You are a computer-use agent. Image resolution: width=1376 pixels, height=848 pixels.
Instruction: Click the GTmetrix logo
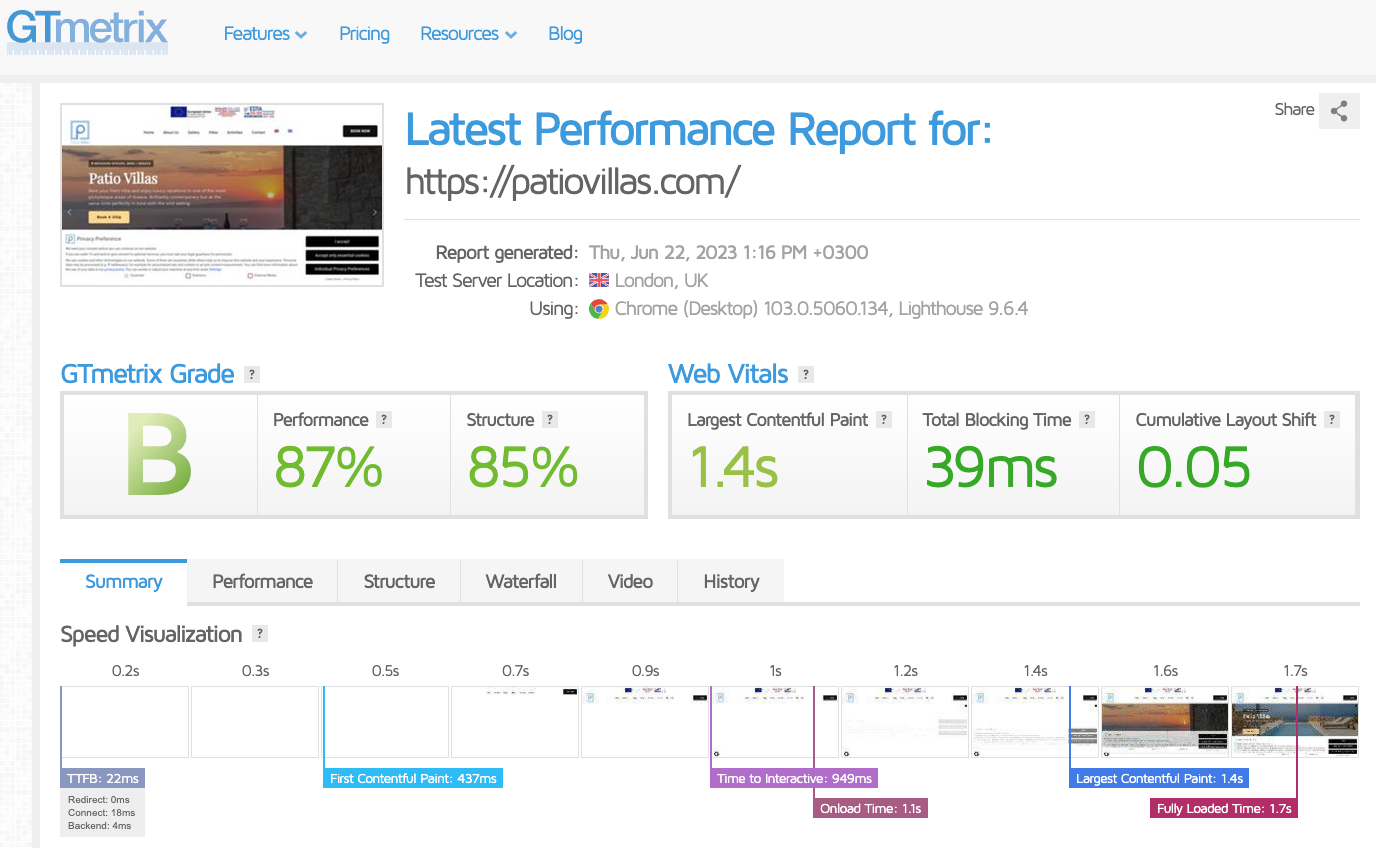(87, 30)
